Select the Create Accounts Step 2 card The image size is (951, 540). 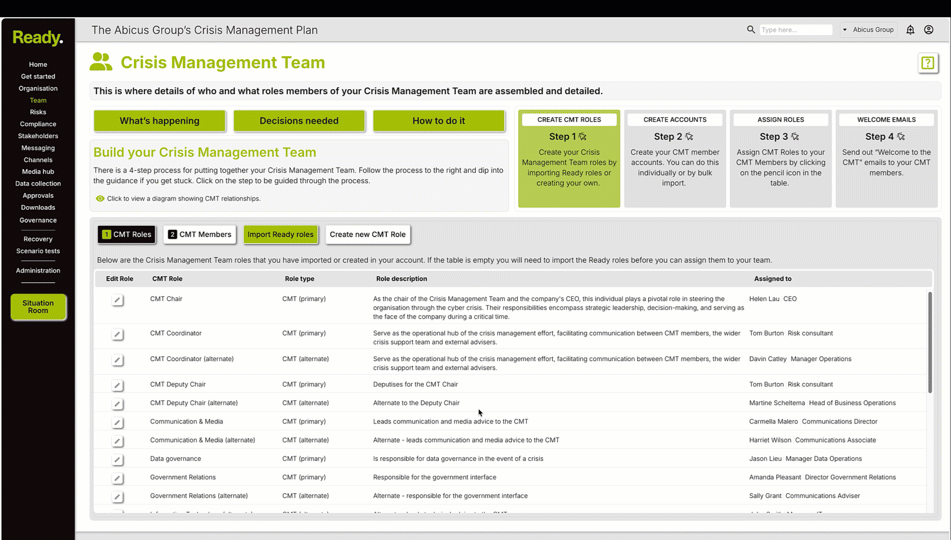[x=674, y=159]
